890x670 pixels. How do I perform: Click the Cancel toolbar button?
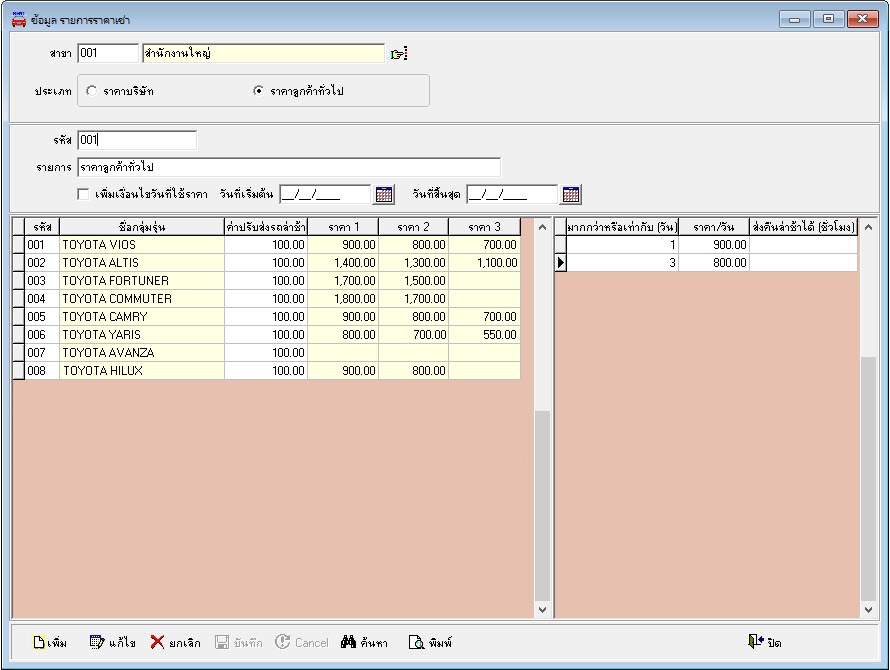[302, 642]
